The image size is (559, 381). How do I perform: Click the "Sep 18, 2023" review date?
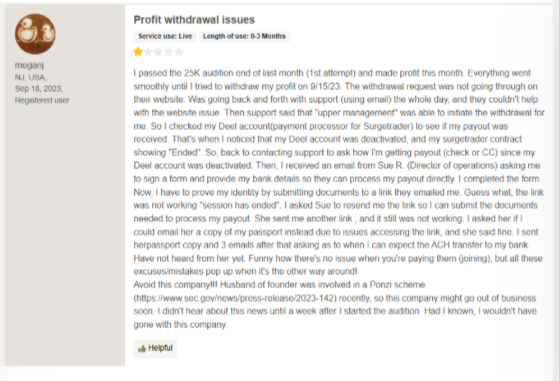(39, 88)
